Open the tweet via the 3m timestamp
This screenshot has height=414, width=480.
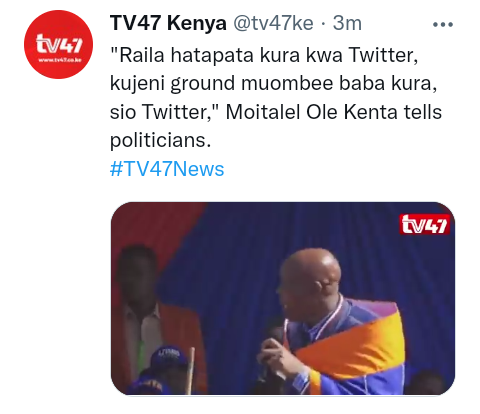tap(347, 23)
